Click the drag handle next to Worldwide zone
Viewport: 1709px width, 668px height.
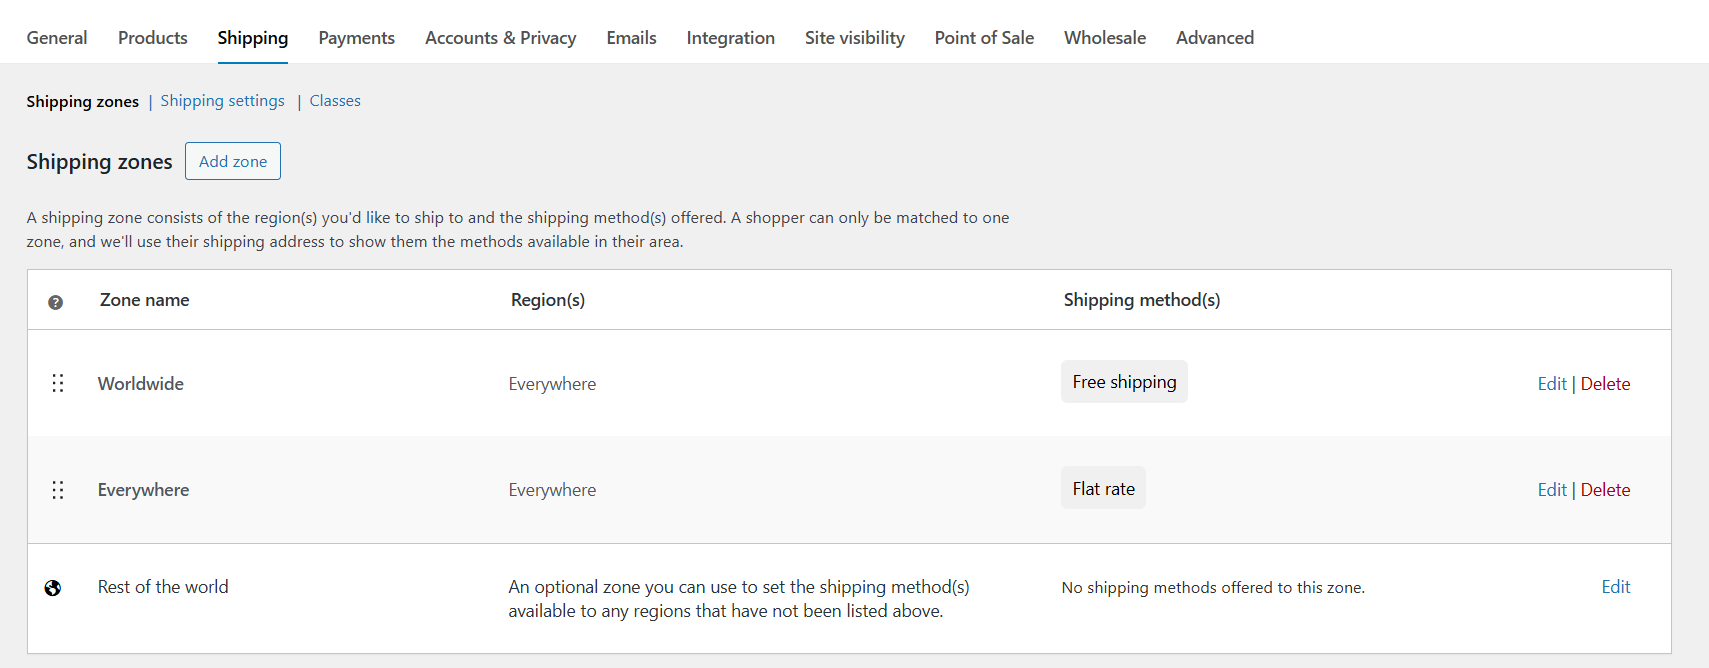[57, 383]
